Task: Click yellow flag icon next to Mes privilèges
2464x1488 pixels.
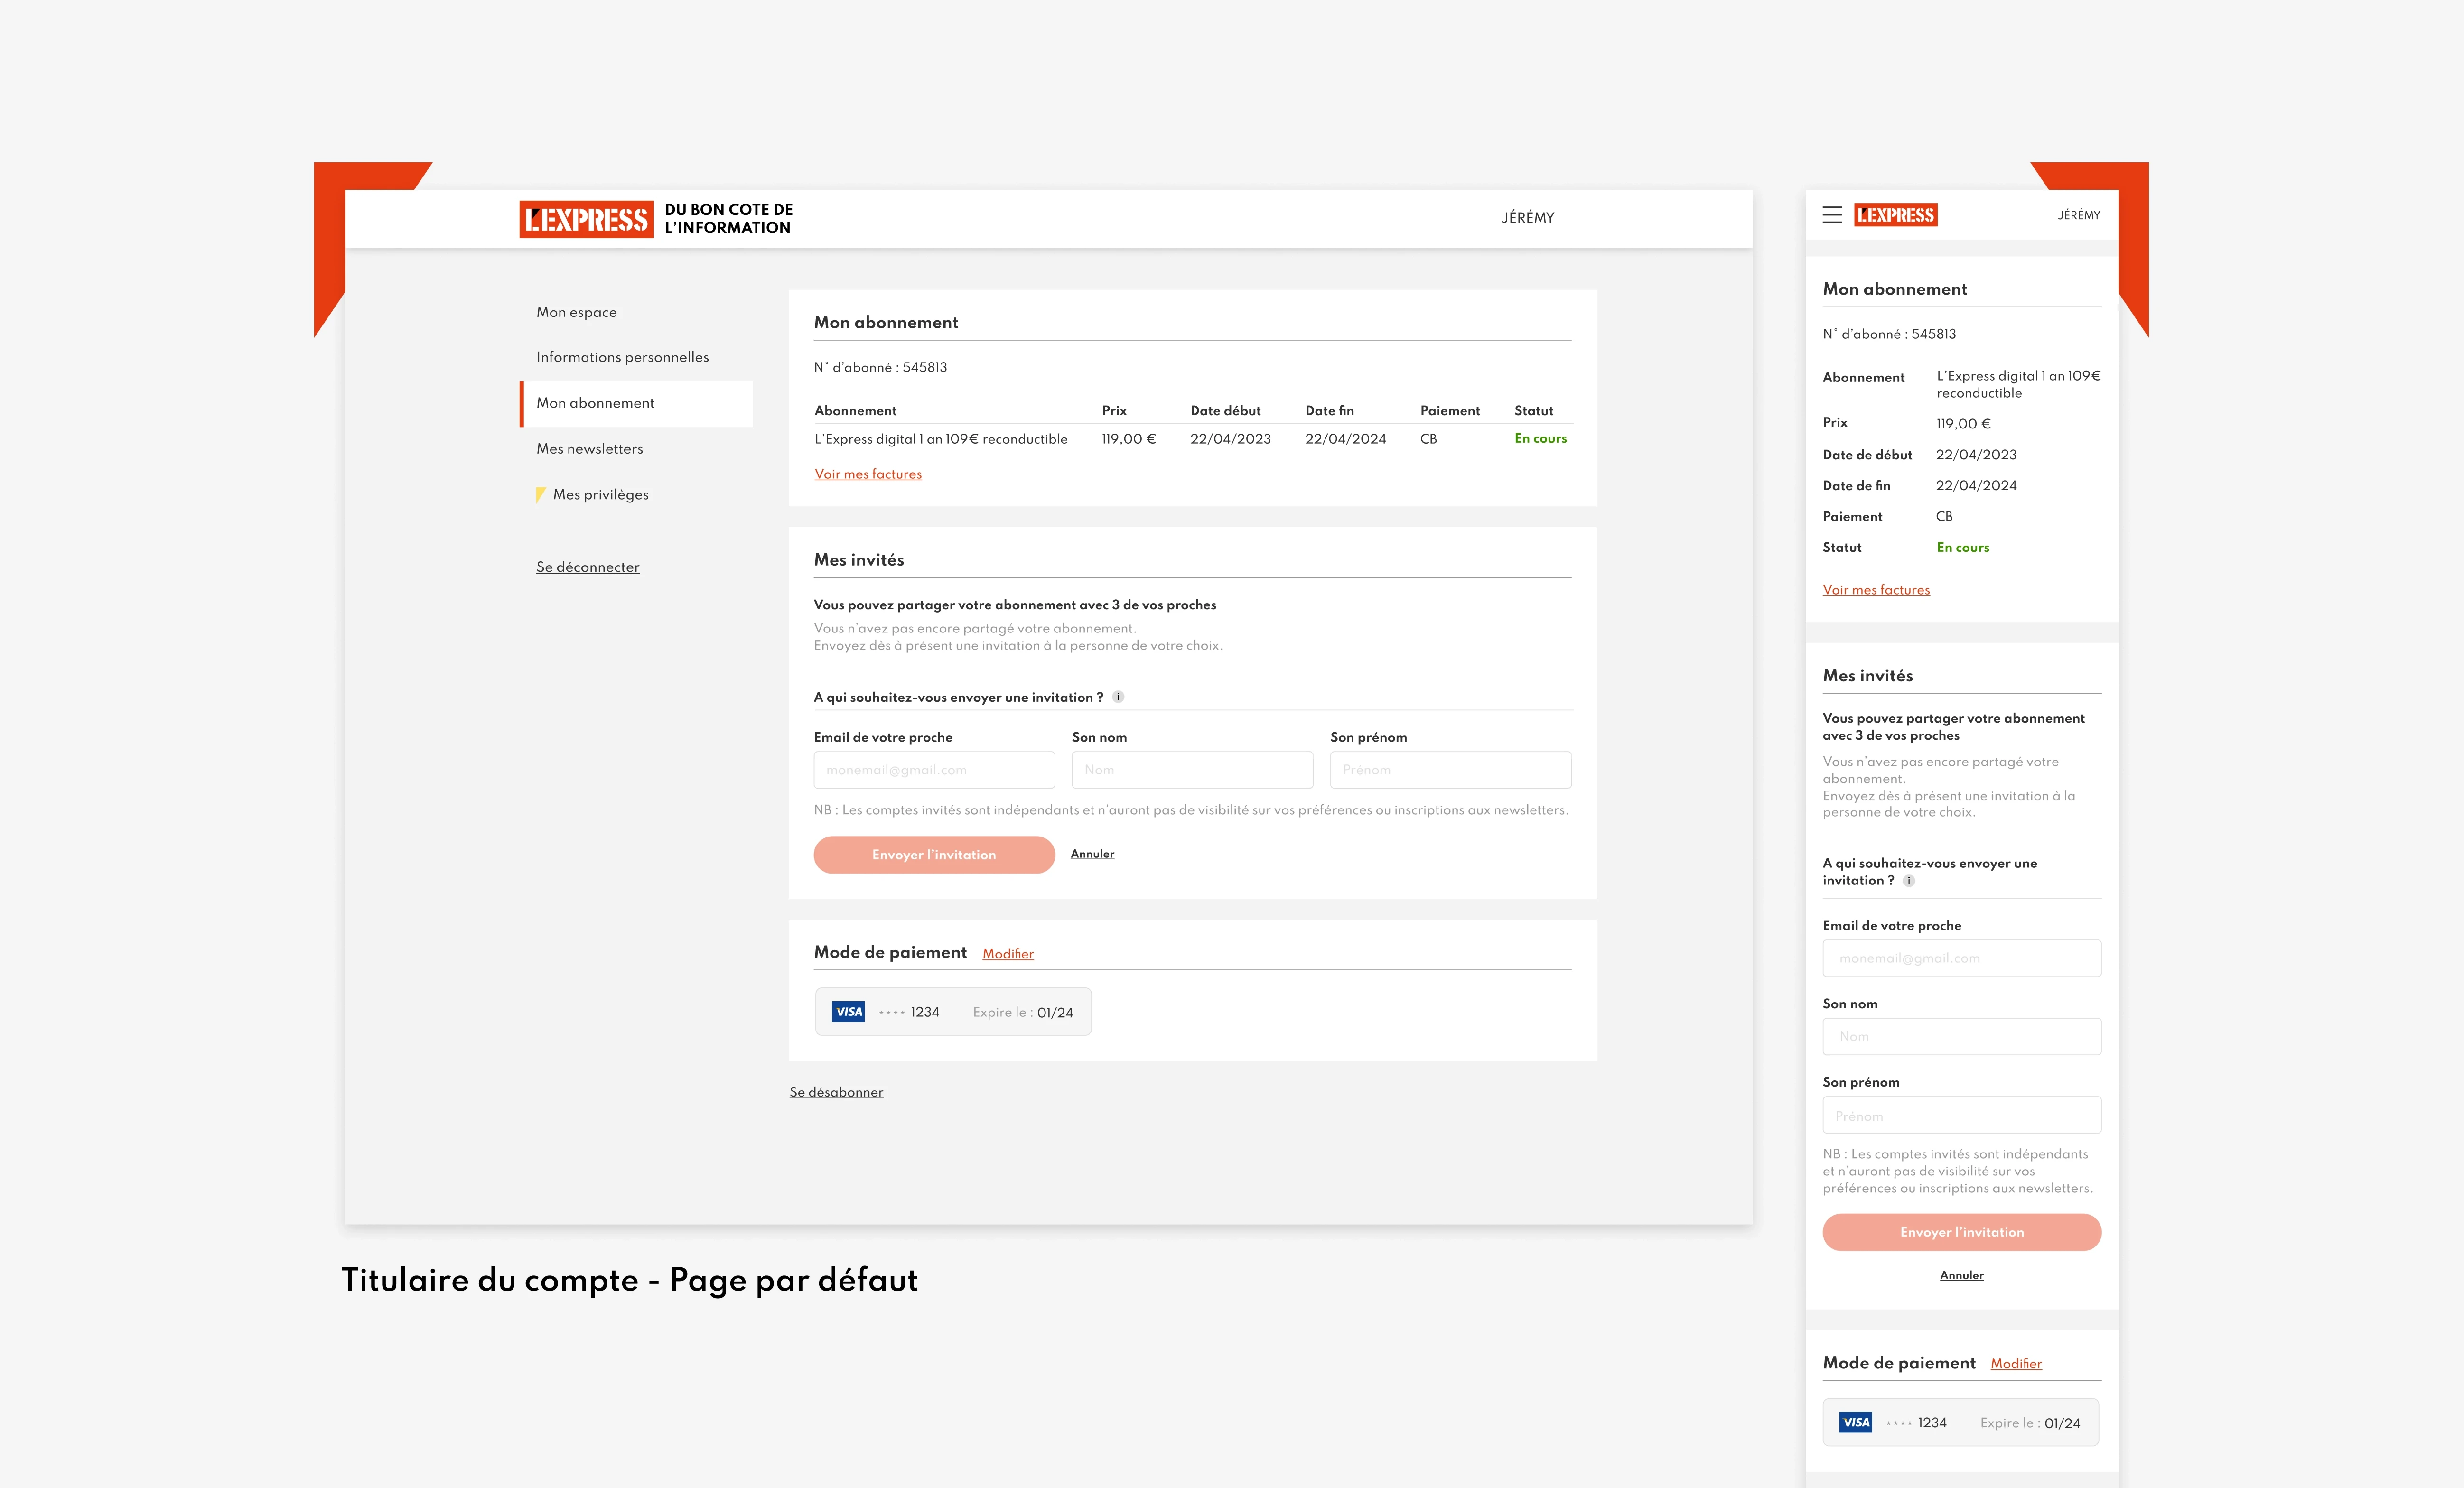Action: (x=540, y=494)
